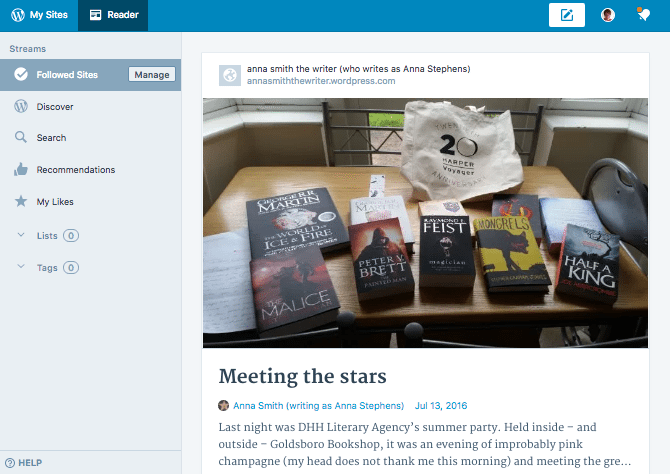The image size is (670, 474).
Task: Open the notifications bell icon
Action: pos(644,15)
